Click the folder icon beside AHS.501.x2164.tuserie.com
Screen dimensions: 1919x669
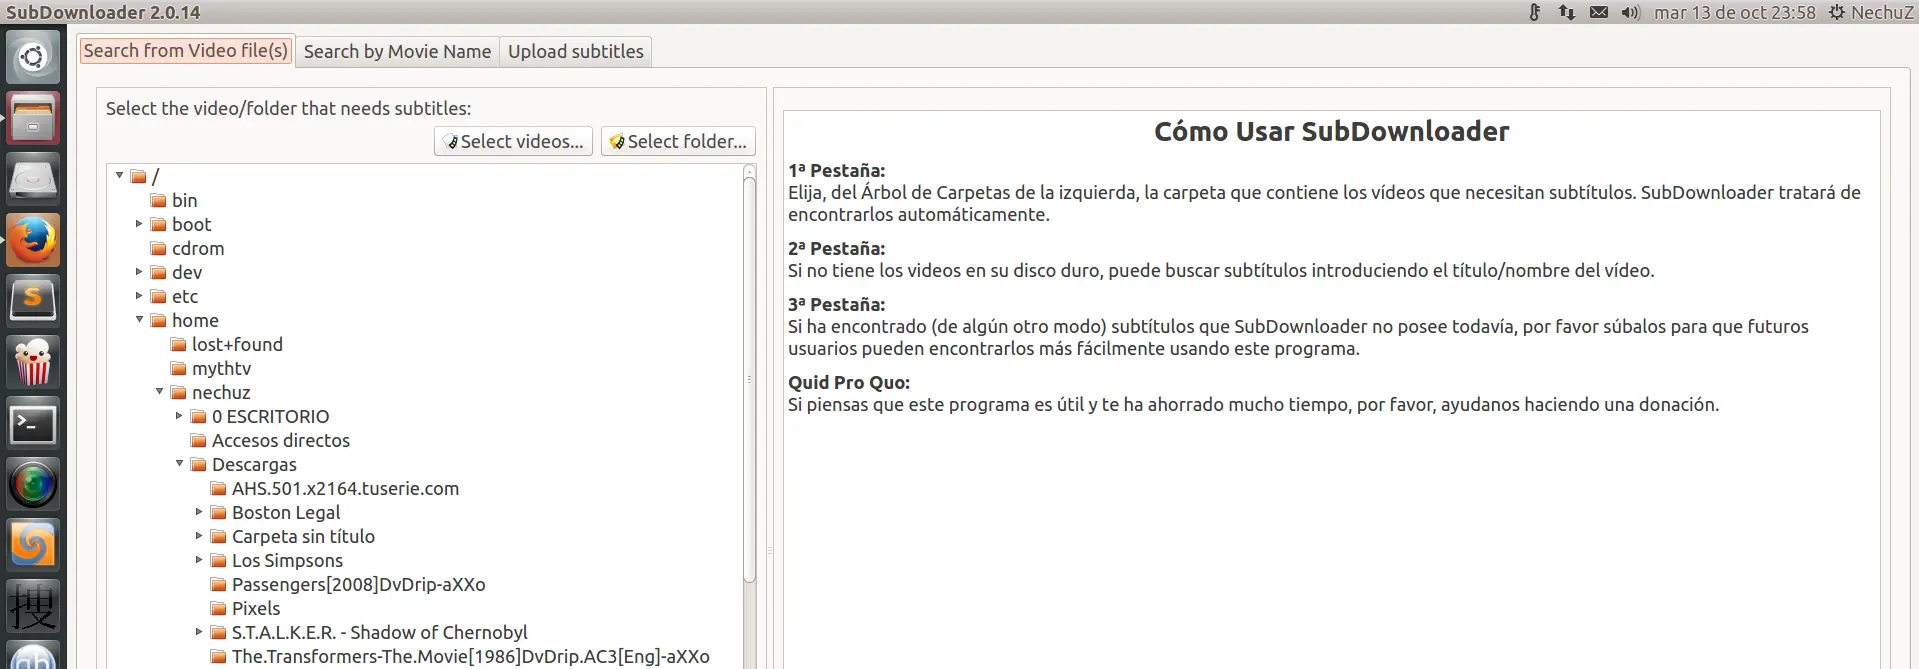coord(218,489)
